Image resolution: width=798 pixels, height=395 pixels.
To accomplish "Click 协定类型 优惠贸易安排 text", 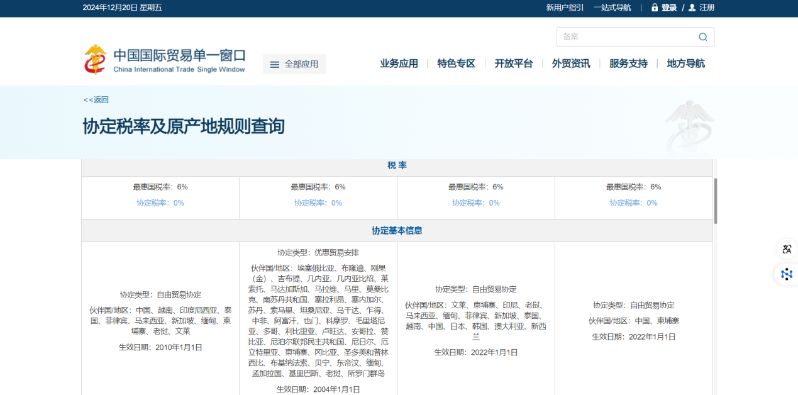I will tap(318, 252).
